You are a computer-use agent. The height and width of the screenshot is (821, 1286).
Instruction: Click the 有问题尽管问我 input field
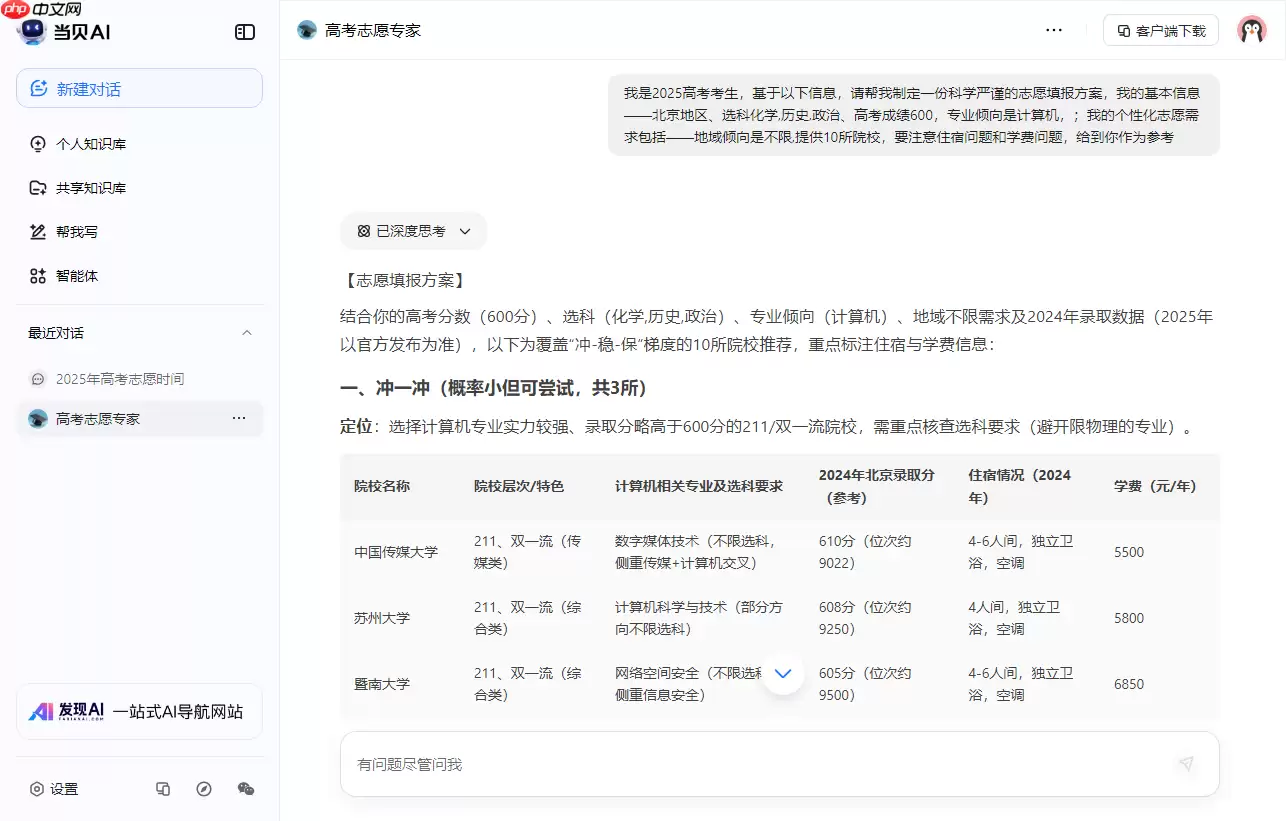700,763
